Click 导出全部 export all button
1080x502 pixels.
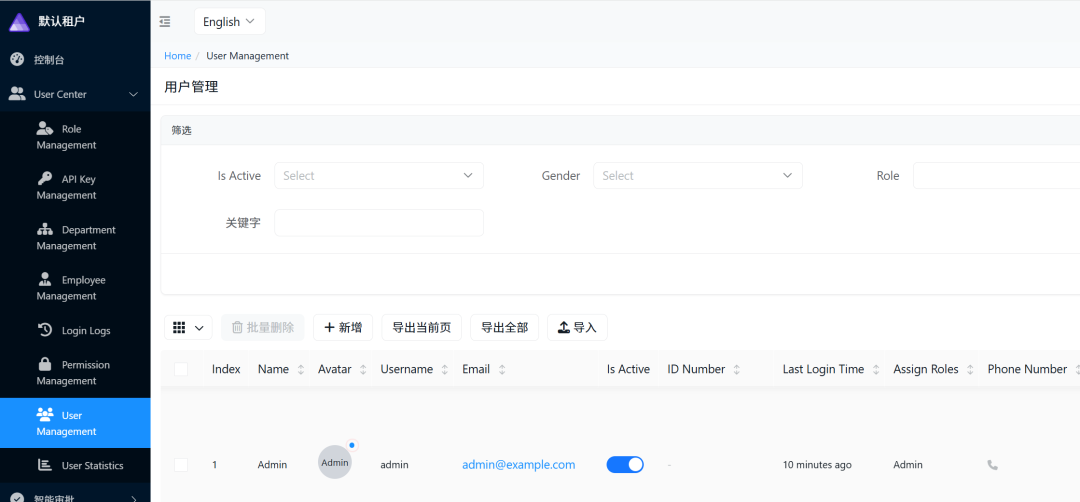click(504, 328)
